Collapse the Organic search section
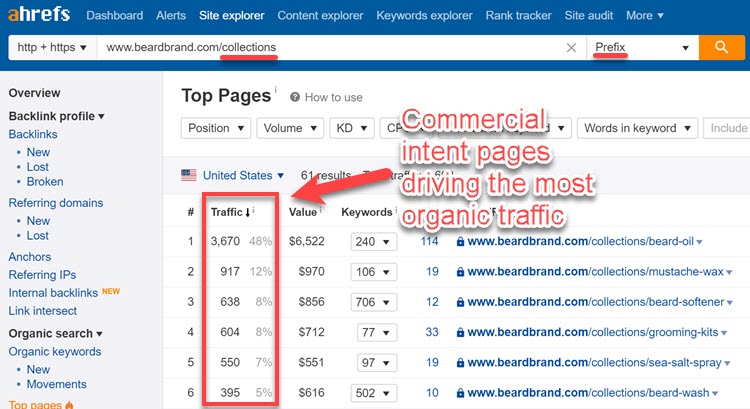Image resolution: width=750 pixels, height=409 pixels. tap(55, 333)
